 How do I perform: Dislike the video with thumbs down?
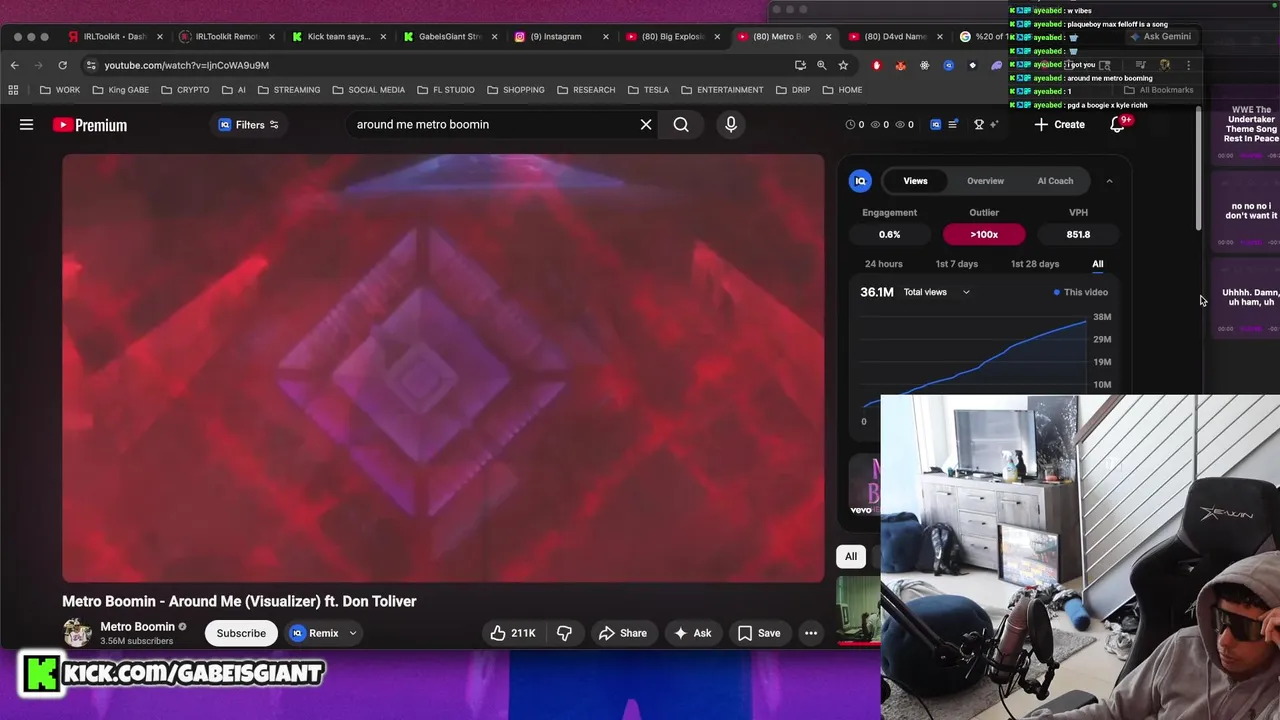click(564, 633)
